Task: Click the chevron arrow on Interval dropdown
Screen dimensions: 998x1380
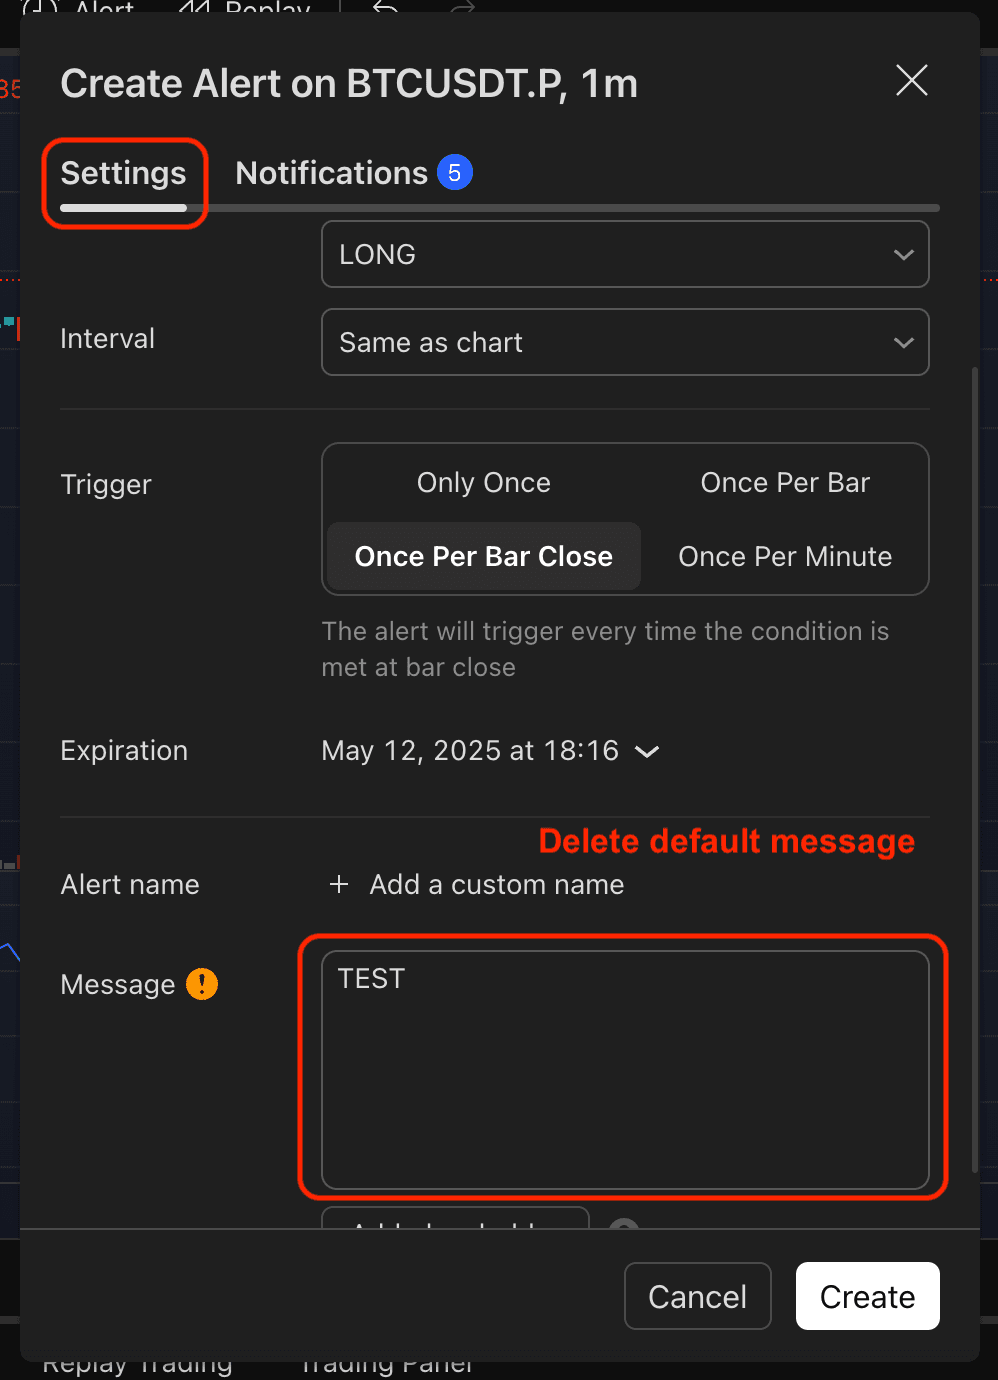Action: pos(903,343)
